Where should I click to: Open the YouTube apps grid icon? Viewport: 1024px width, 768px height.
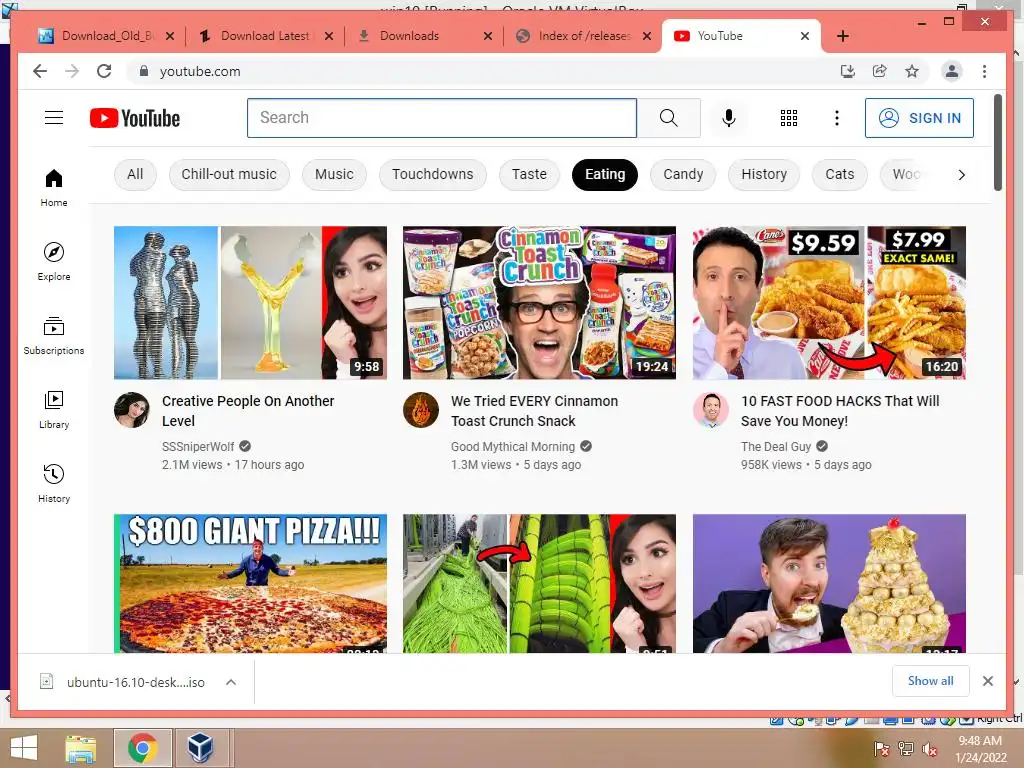[x=789, y=118]
